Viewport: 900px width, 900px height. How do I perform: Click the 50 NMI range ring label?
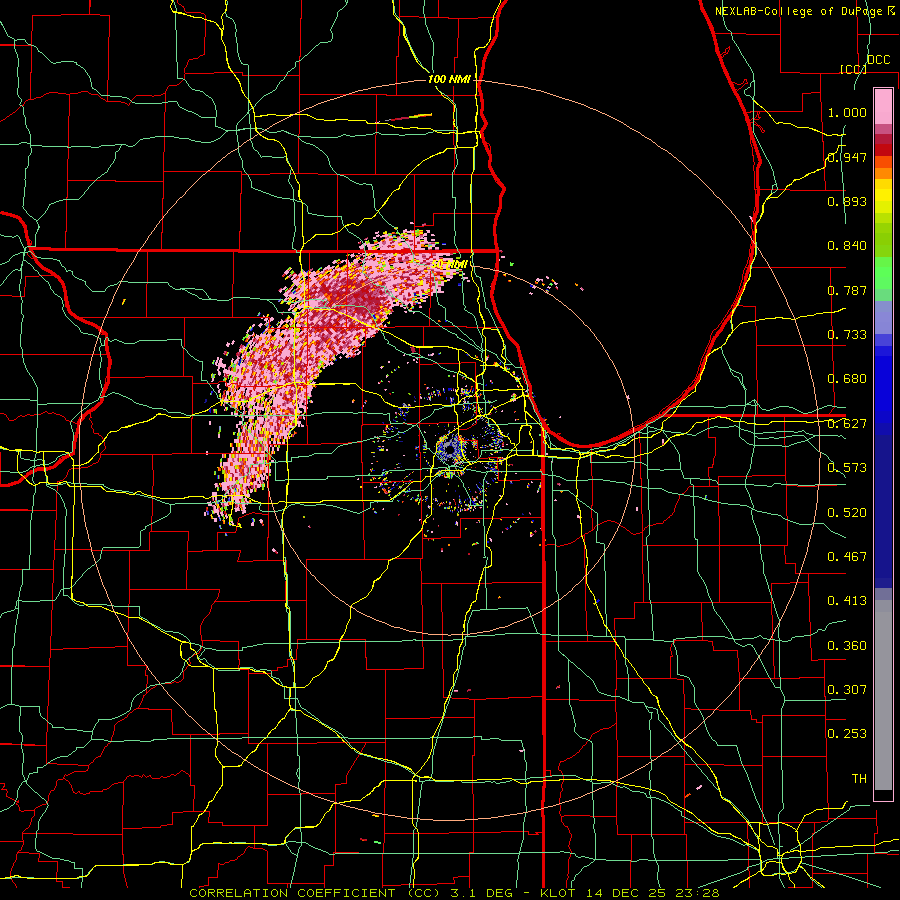click(449, 265)
